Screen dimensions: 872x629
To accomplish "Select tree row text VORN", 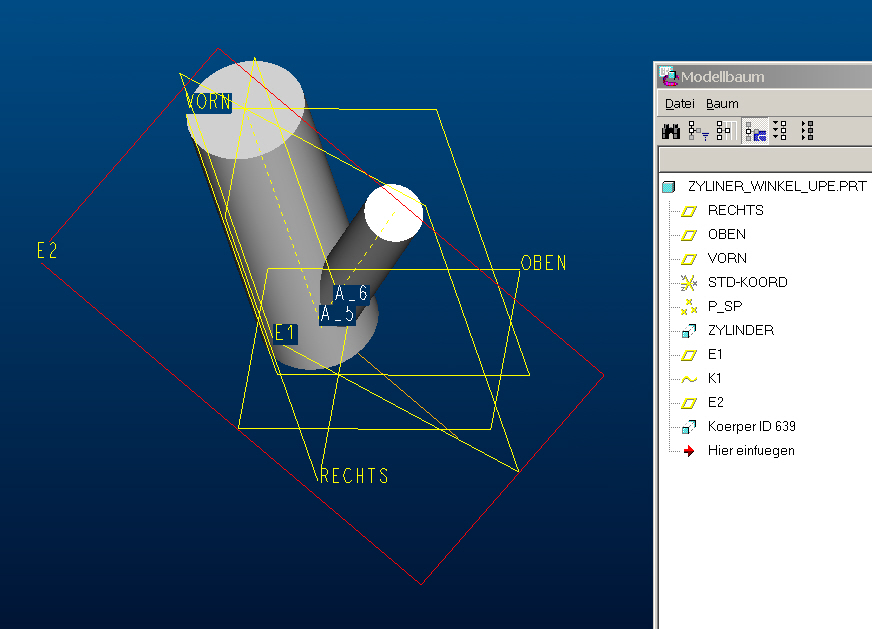I will 727,258.
